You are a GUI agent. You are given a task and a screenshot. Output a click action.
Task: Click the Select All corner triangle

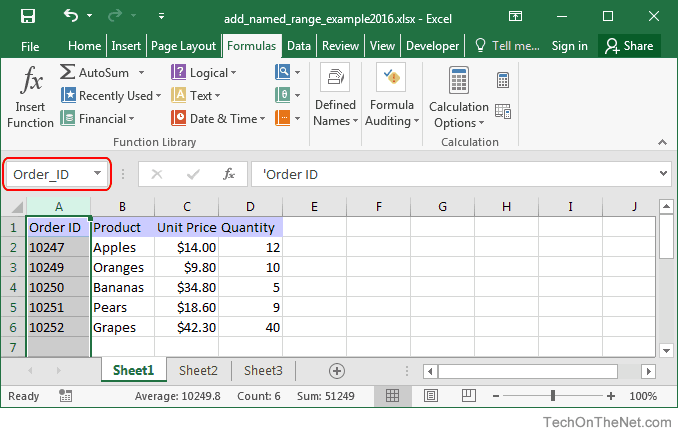tap(17, 207)
